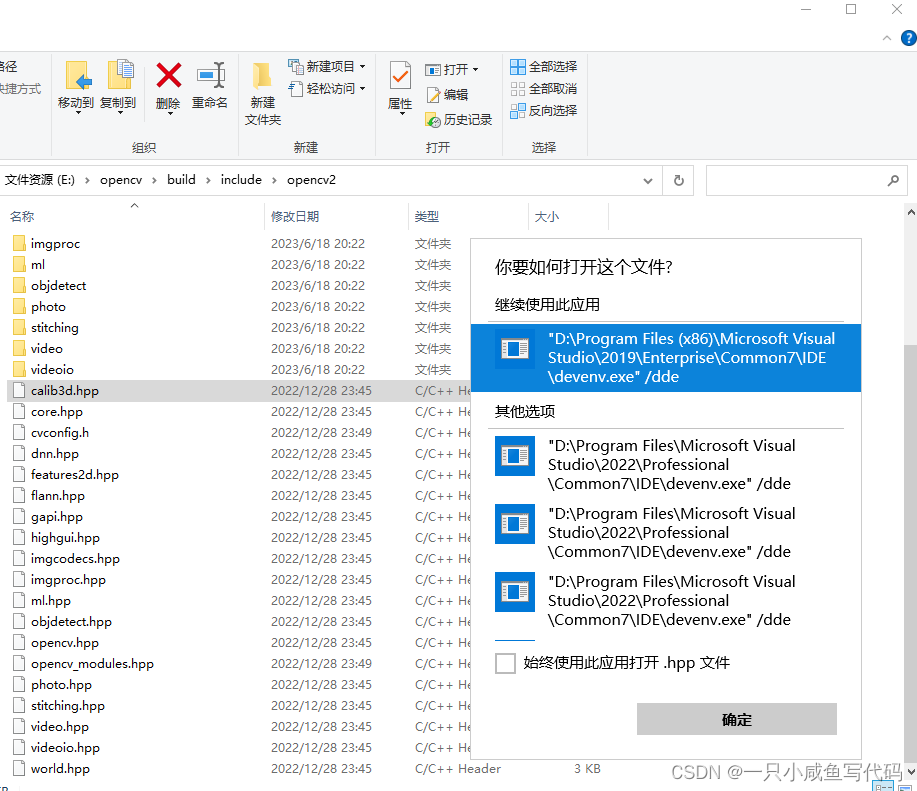Enable always use this app for .hpp
The image size is (917, 791).
tap(505, 664)
